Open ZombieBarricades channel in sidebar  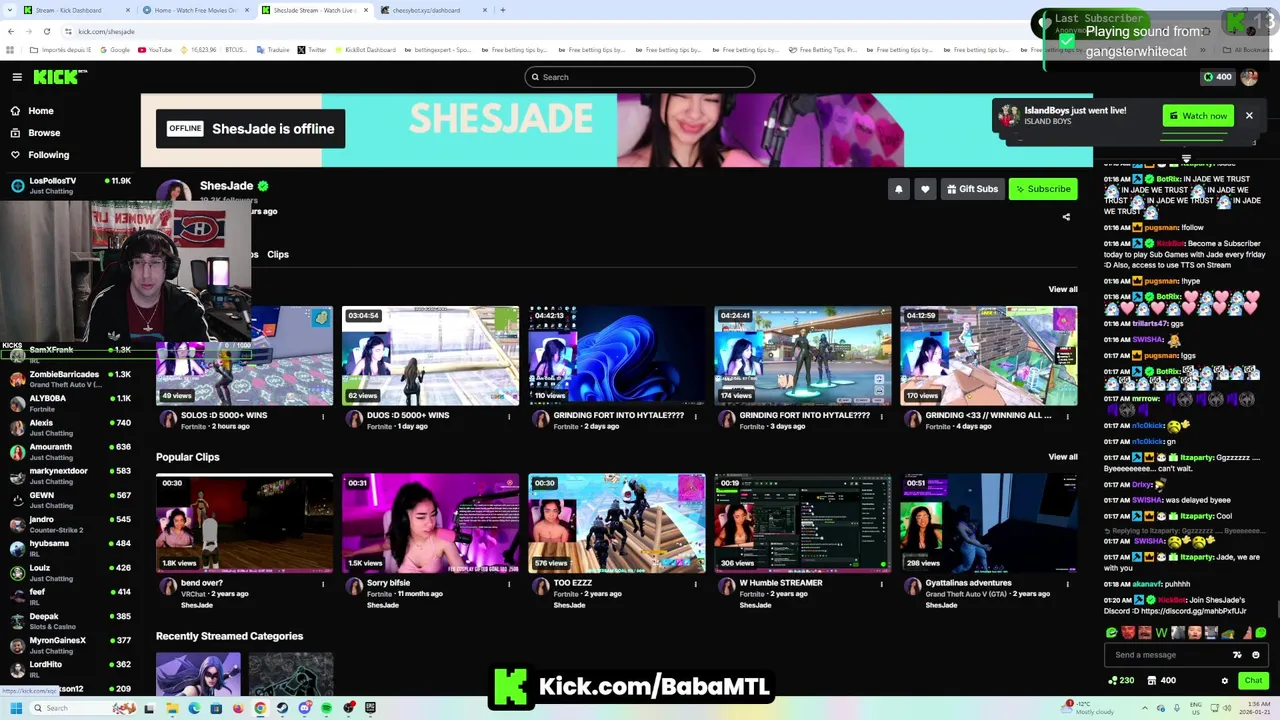click(70, 379)
